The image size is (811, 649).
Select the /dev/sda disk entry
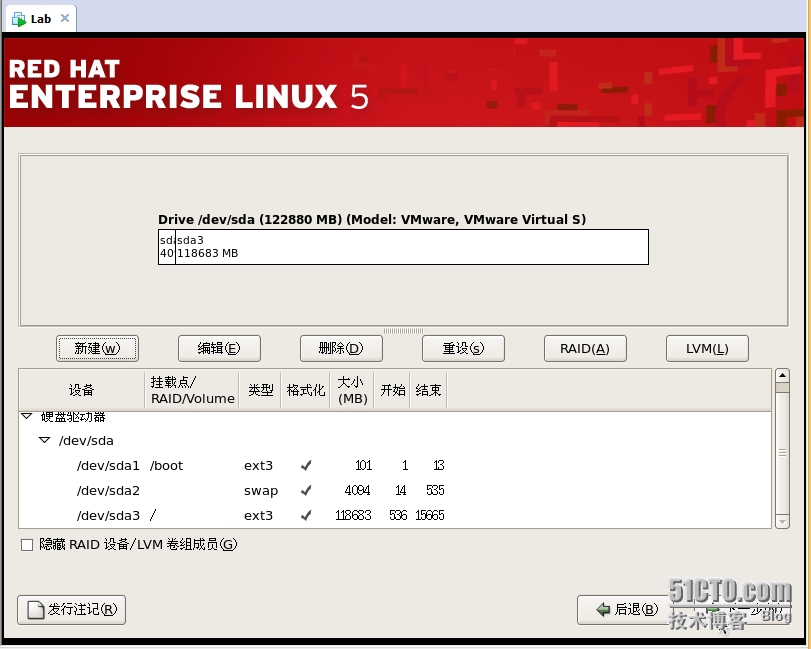pos(86,441)
